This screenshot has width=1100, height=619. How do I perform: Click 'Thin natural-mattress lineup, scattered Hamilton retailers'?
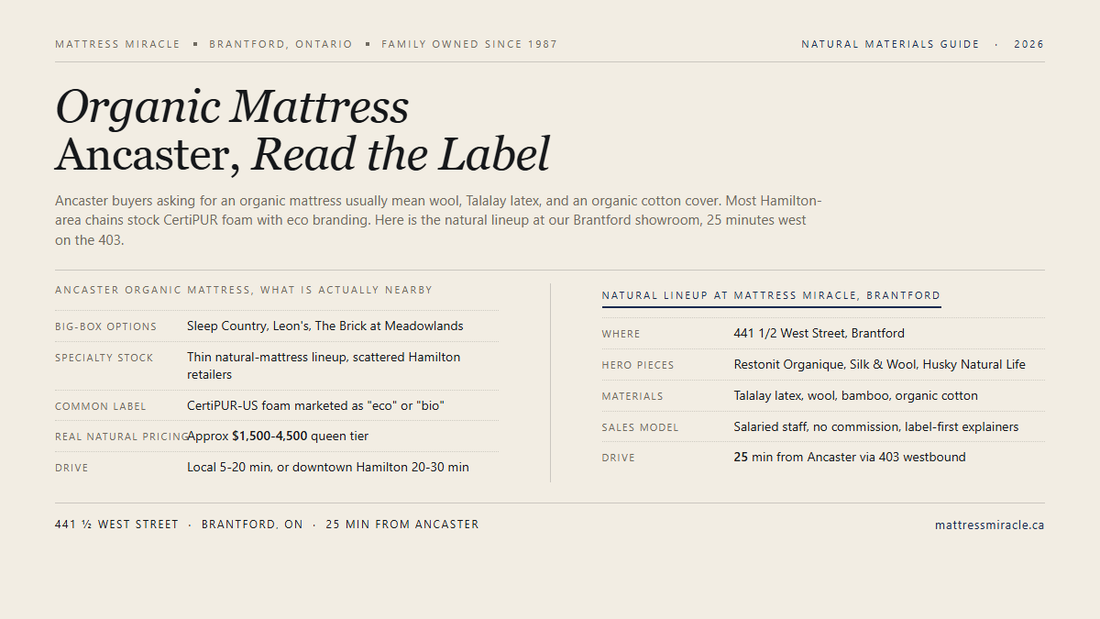pos(323,366)
